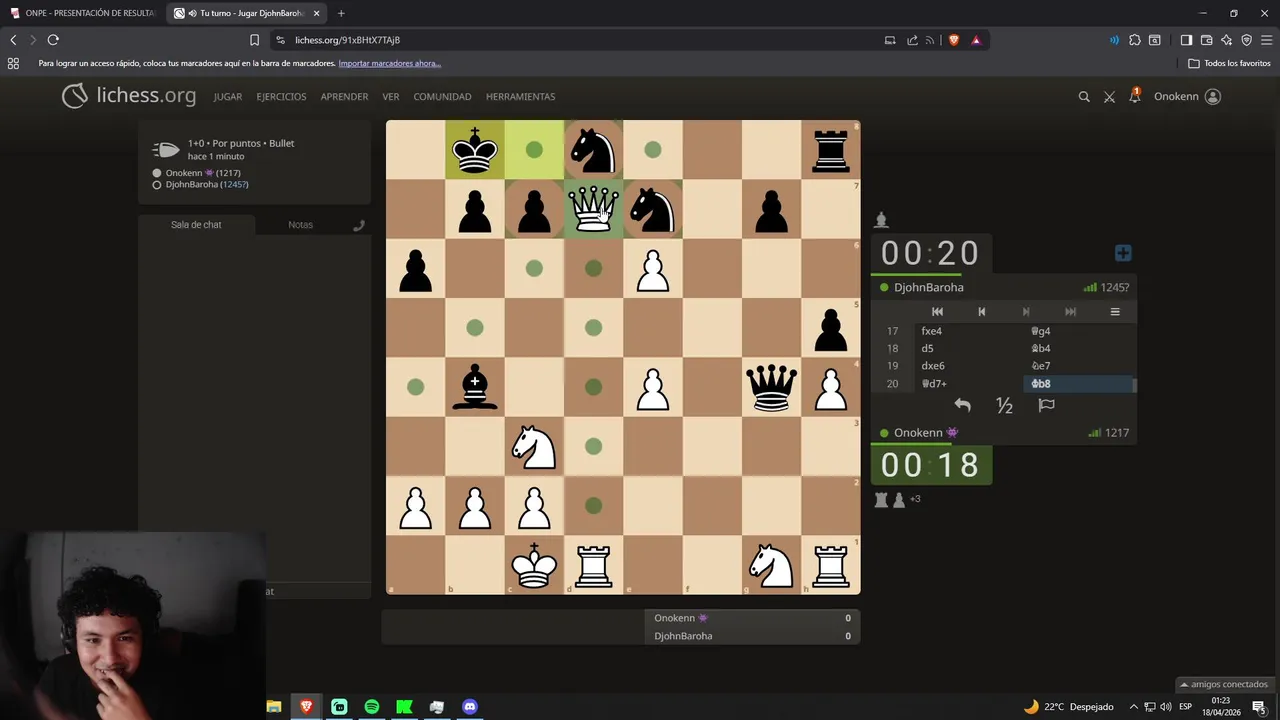This screenshot has width=1280, height=720.
Task: Open the browser main hamburger menu
Action: click(x=1266, y=40)
